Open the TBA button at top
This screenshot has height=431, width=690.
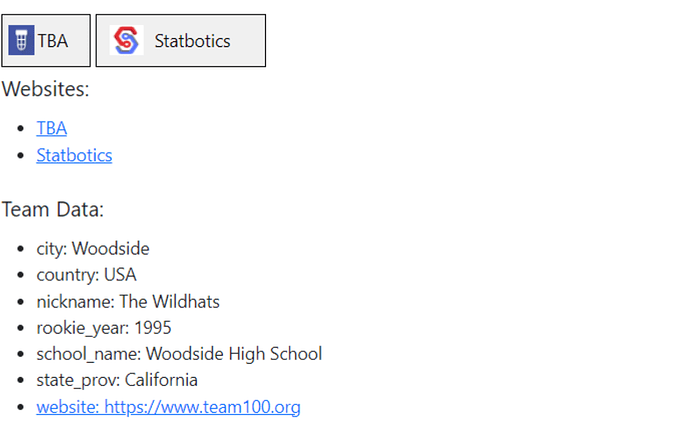click(x=46, y=41)
